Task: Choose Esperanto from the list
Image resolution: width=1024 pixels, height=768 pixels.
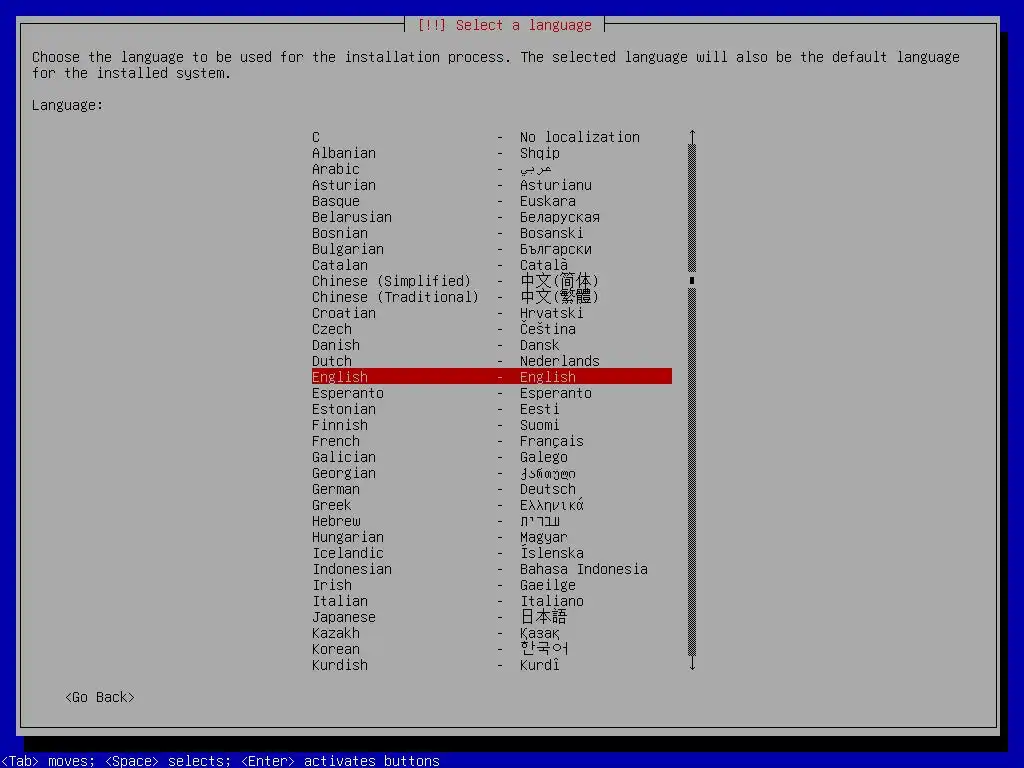Action: 492,393
